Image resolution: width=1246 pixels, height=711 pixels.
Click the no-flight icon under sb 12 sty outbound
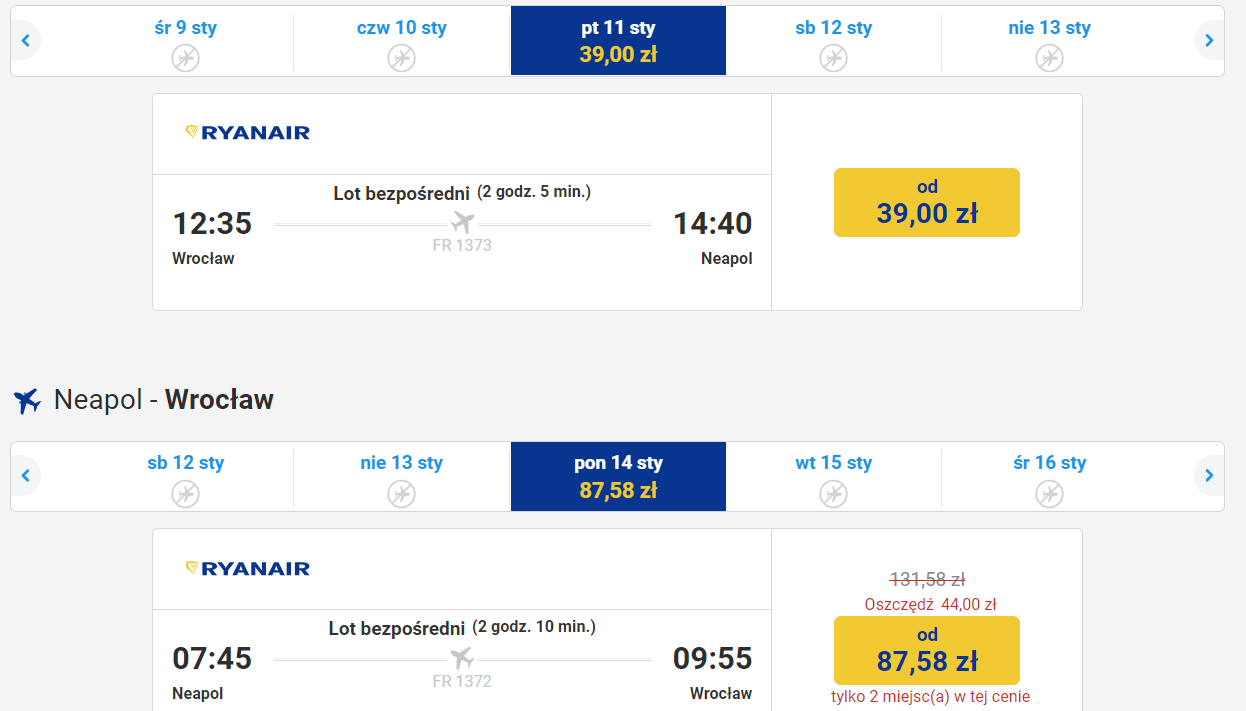click(x=833, y=58)
